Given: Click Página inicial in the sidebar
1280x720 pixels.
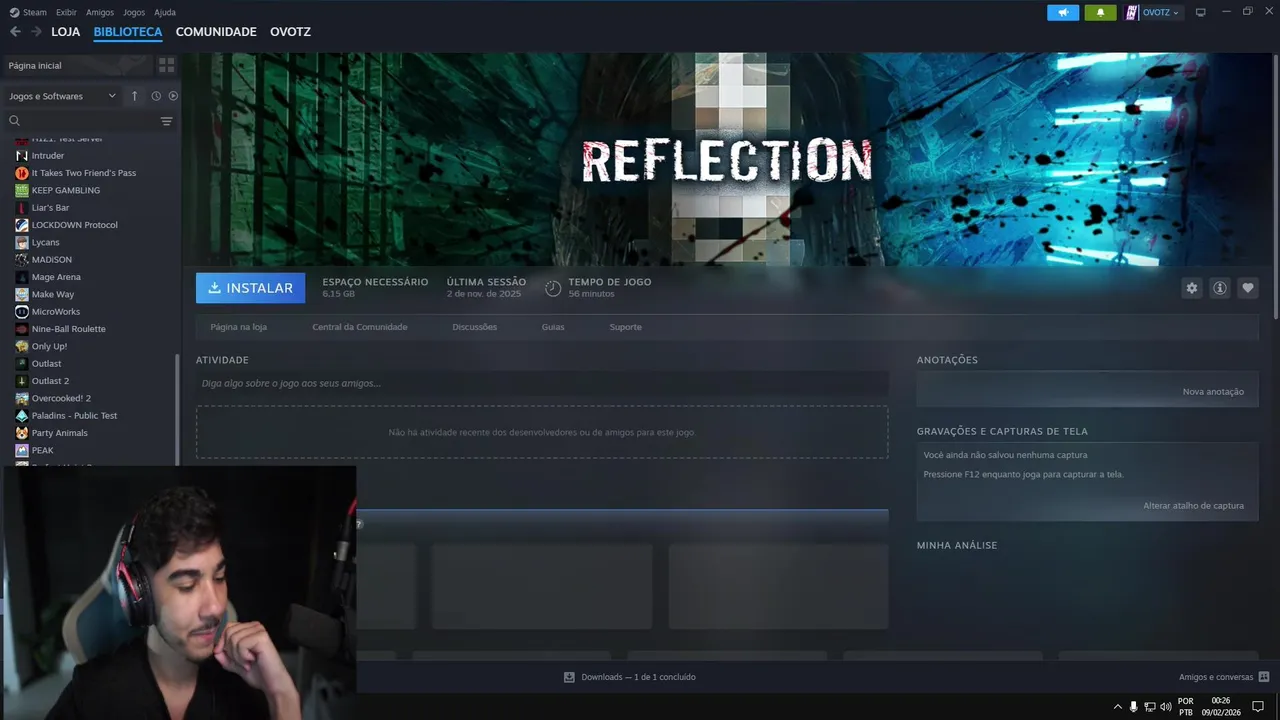Looking at the screenshot, I should [35, 65].
